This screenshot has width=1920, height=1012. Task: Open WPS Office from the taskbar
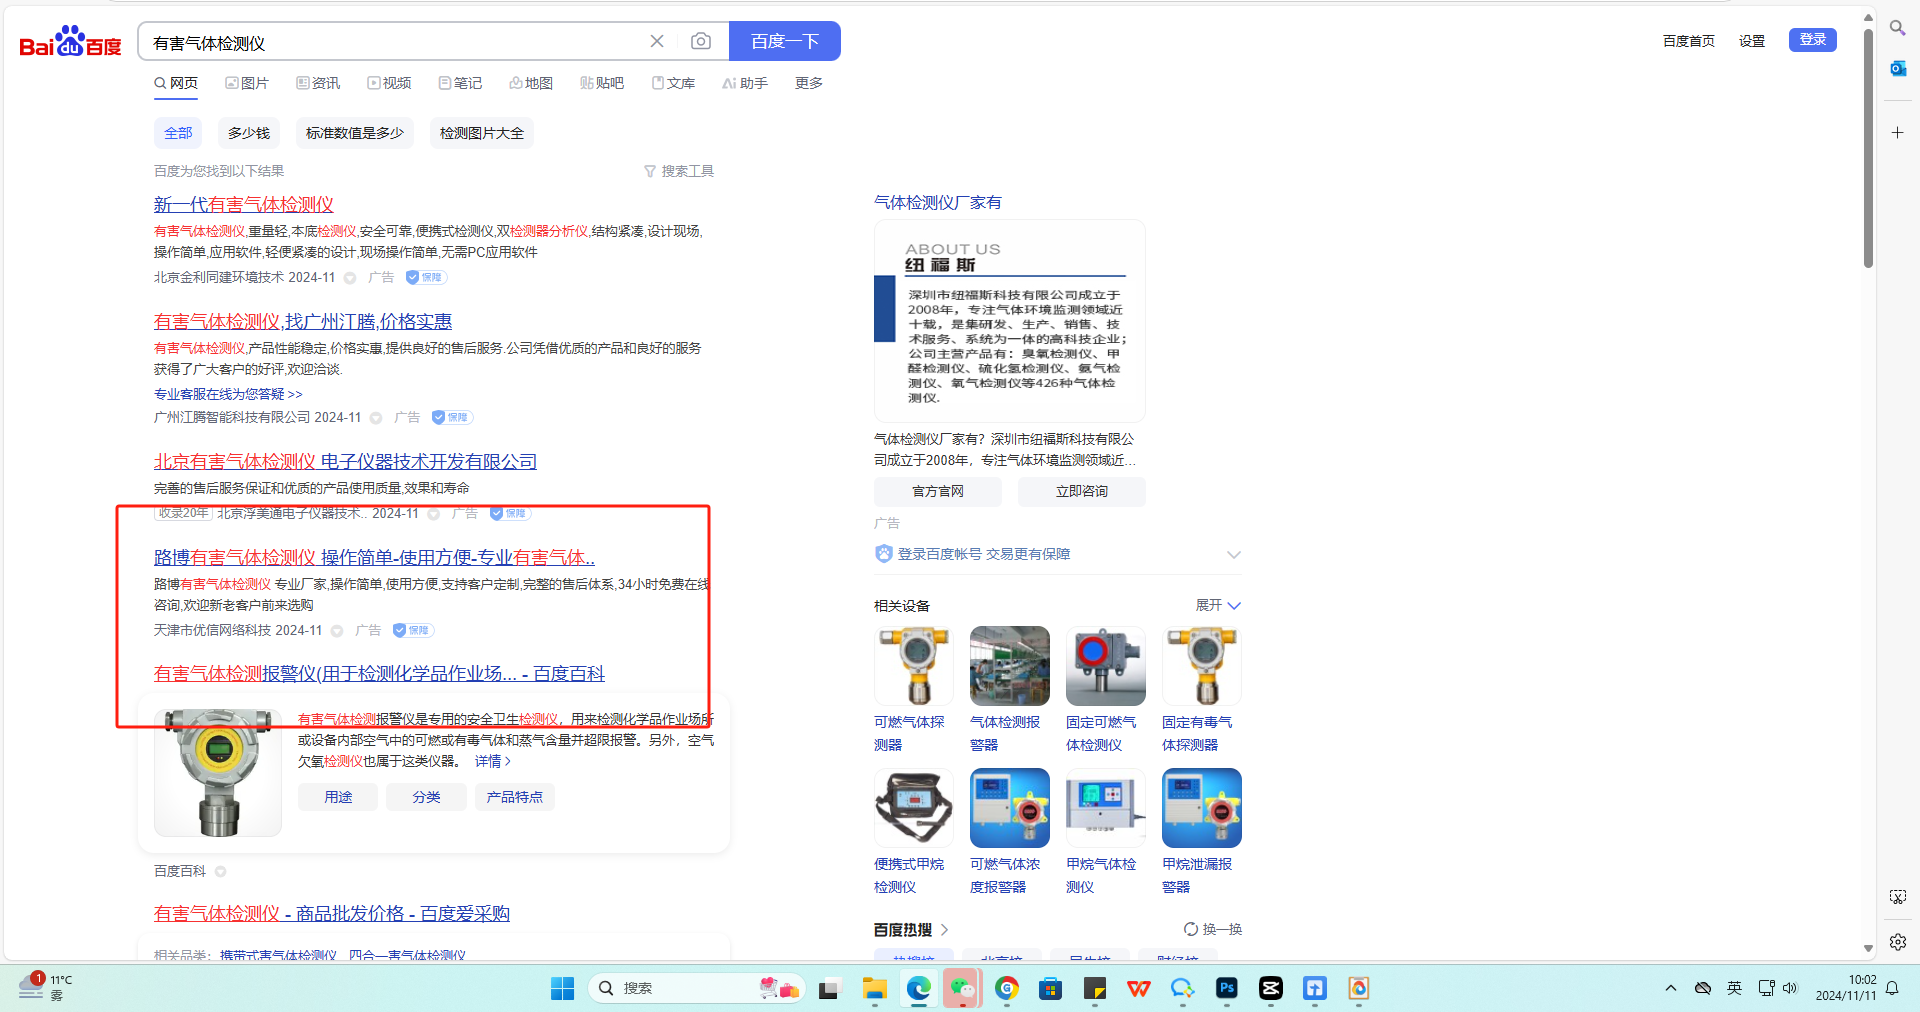point(1138,989)
